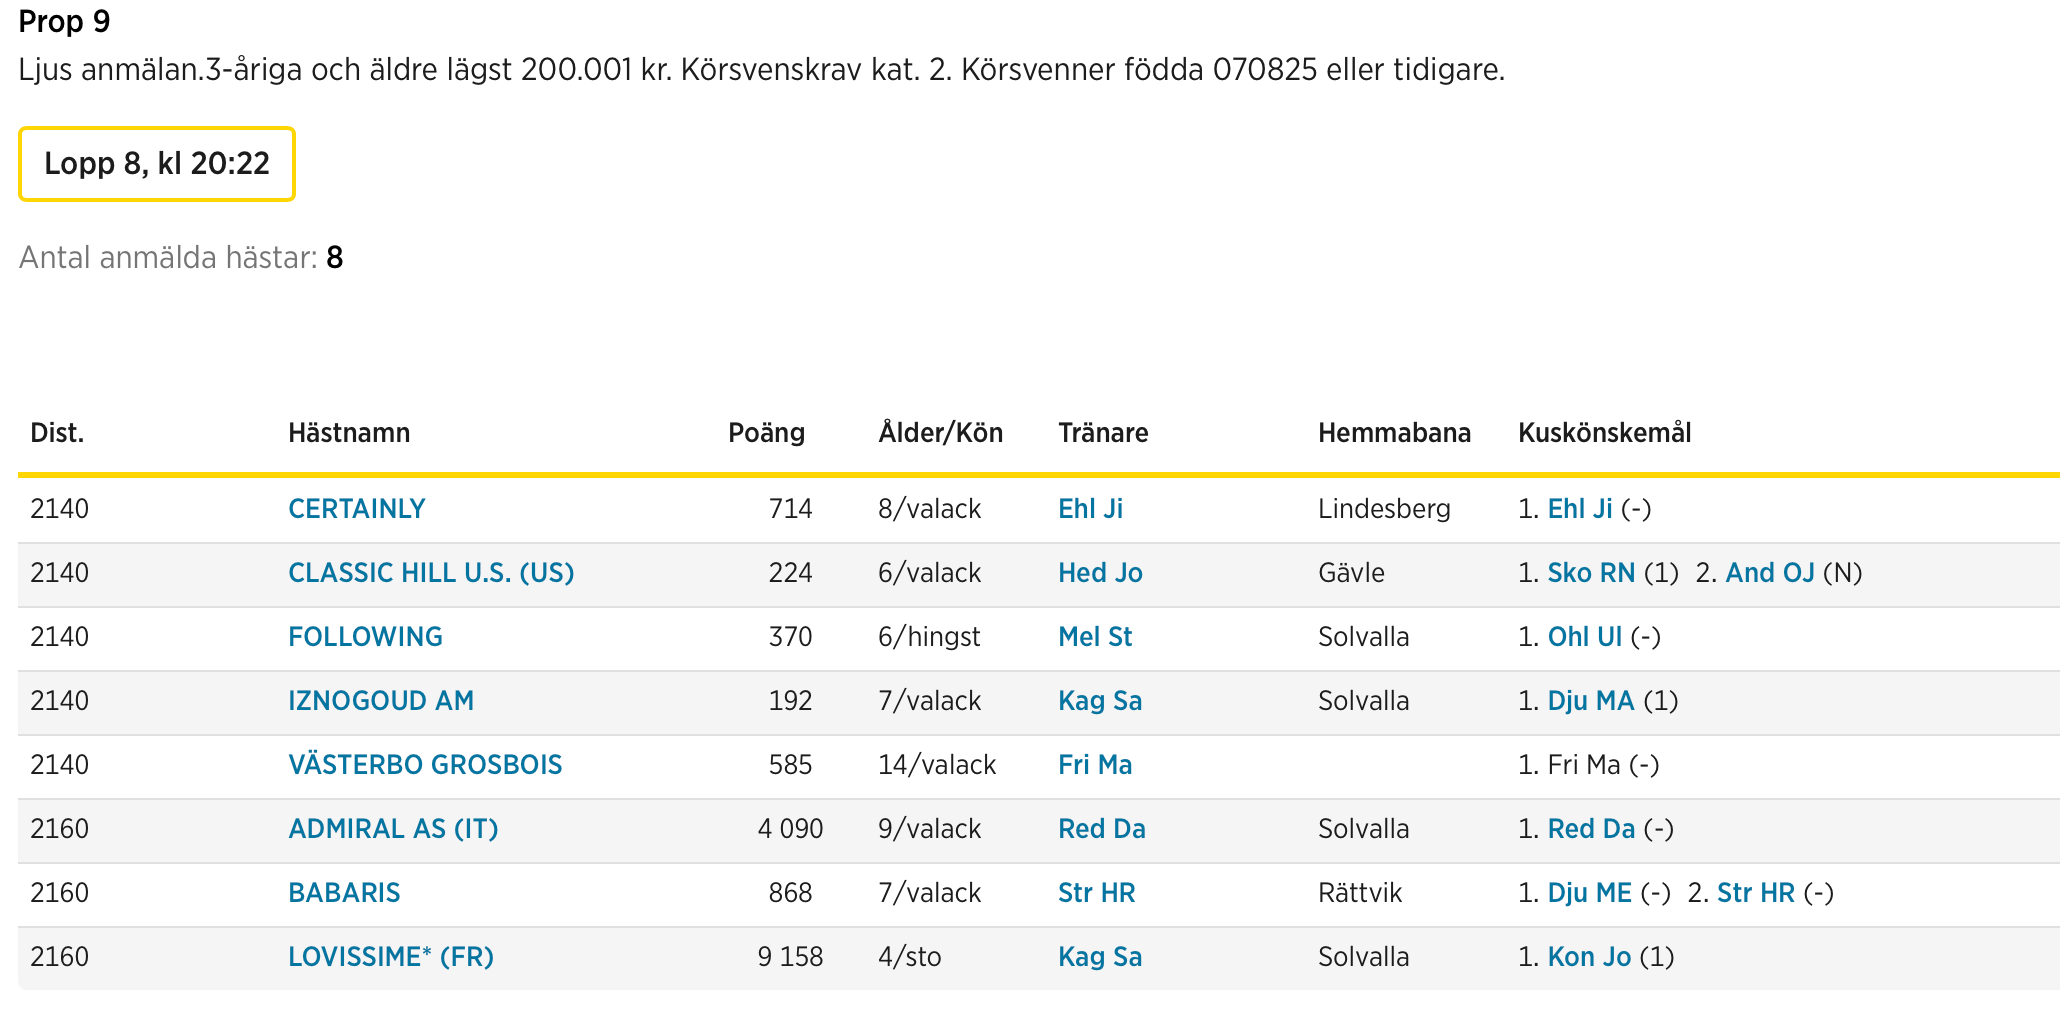The height and width of the screenshot is (1028, 2060).
Task: Open driver Dju ME in BABARIS row
Action: tap(1590, 893)
